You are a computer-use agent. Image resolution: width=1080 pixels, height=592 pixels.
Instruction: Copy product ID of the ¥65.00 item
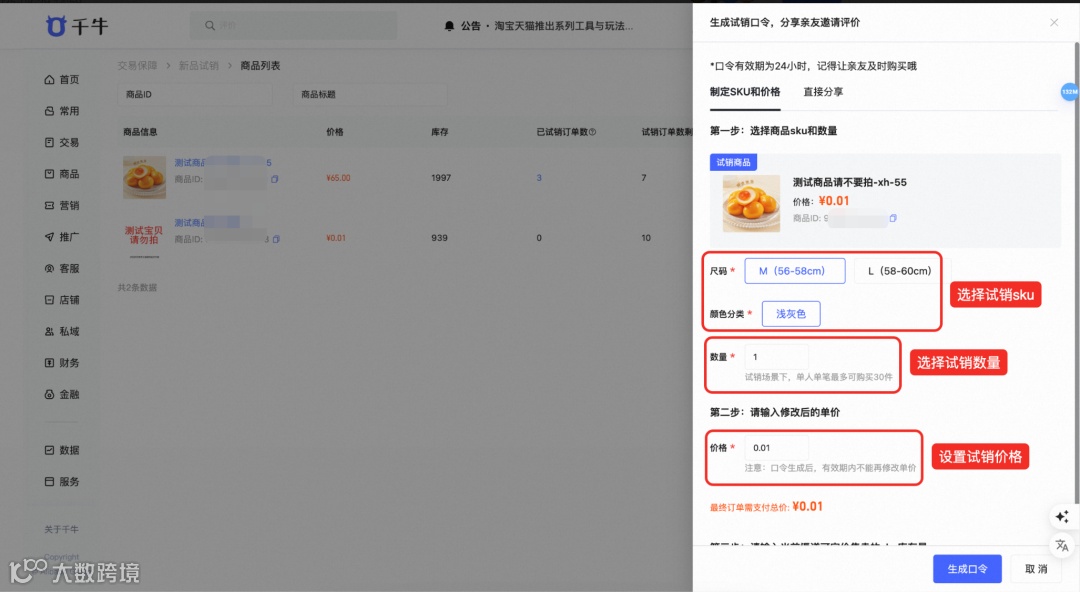coord(274,179)
